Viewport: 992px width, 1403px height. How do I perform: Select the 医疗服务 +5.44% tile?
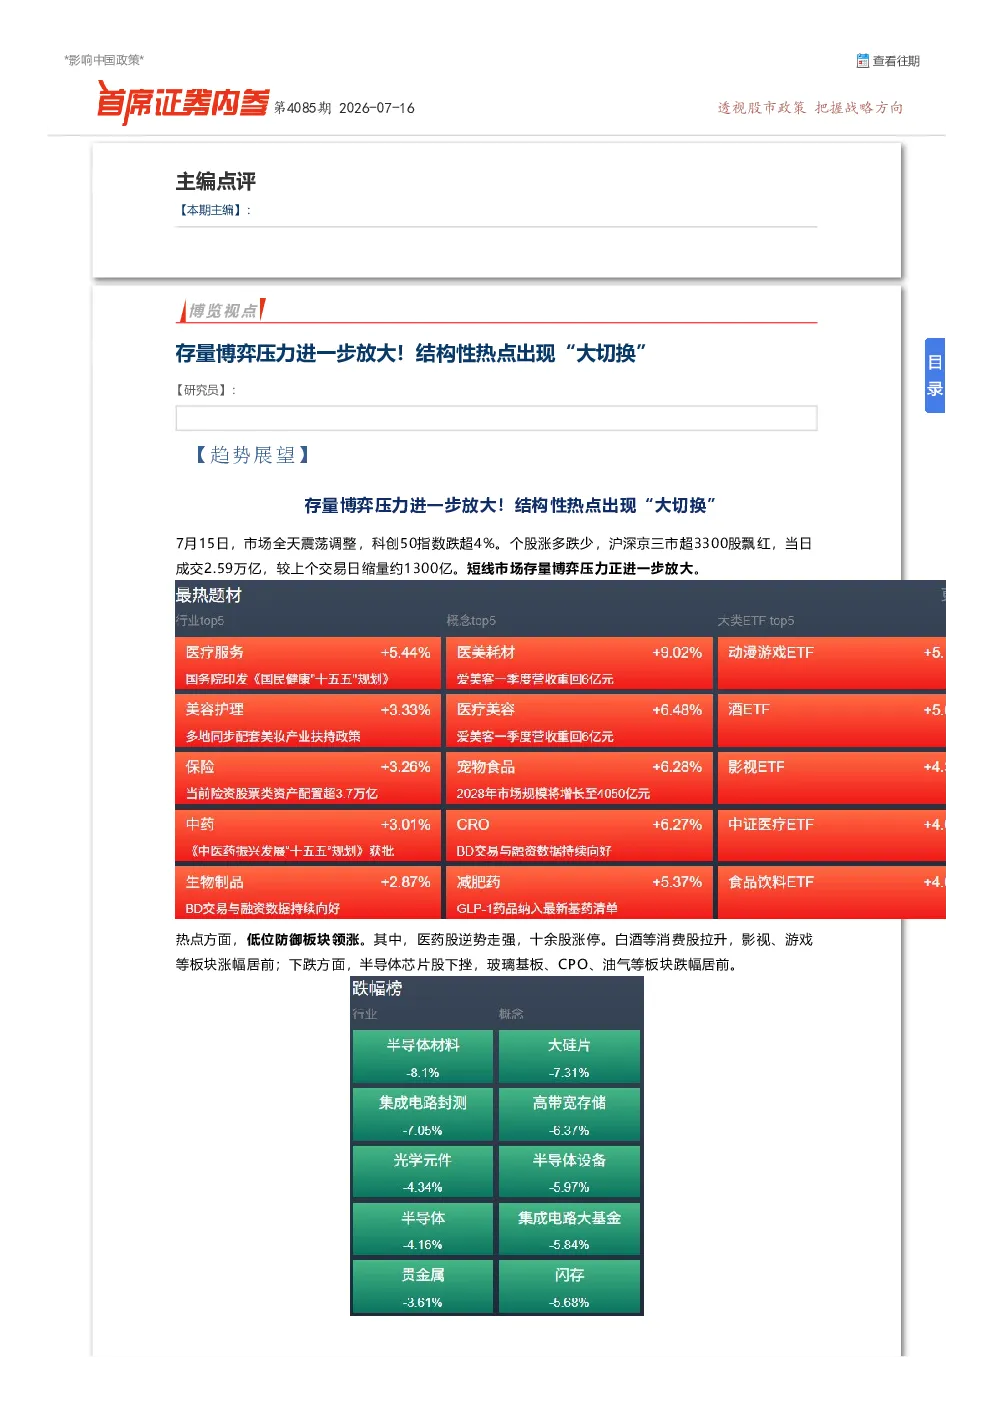coord(308,664)
